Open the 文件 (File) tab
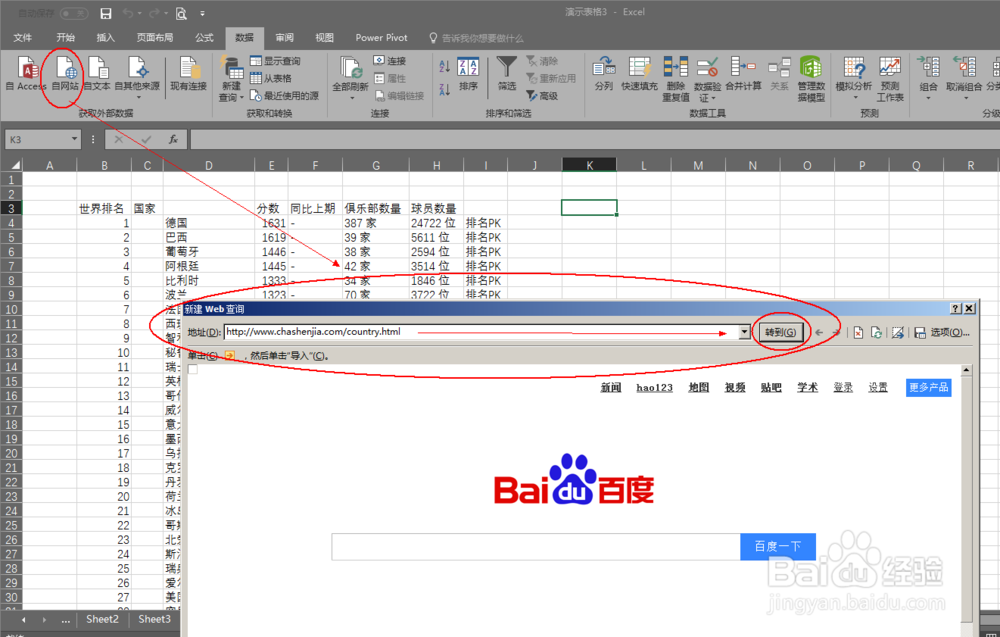 23,38
